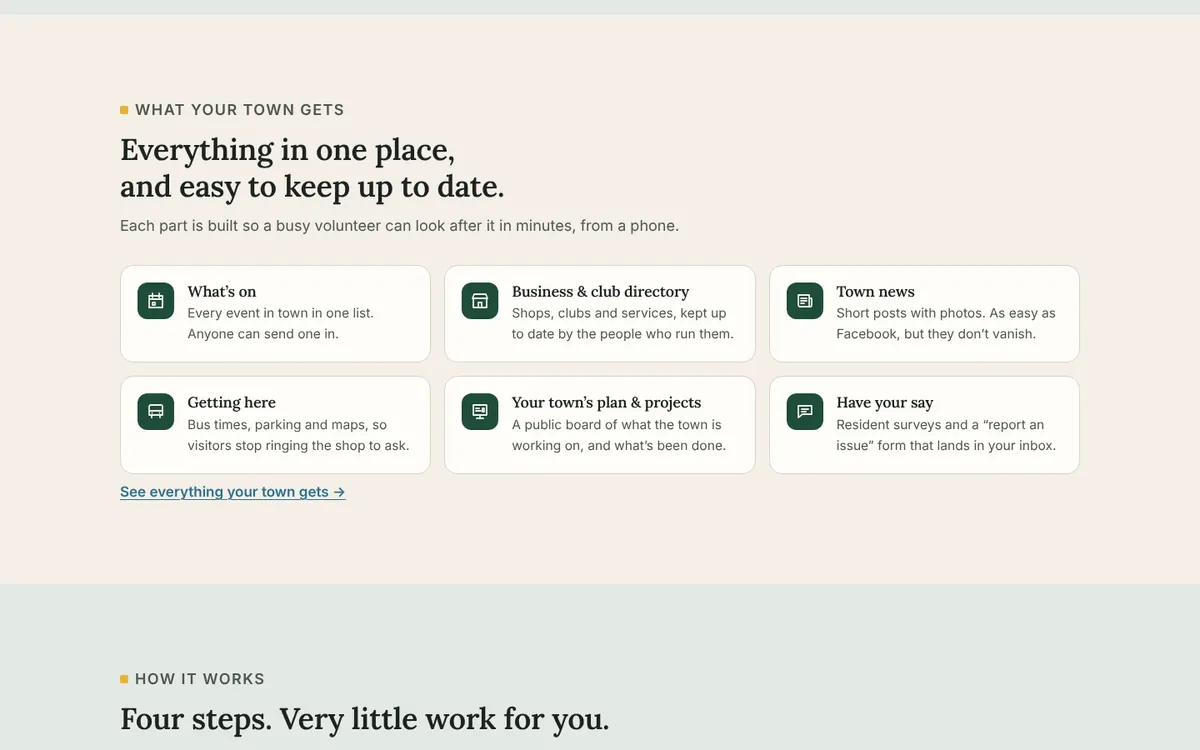Click 'Every event in town in one list' description
The width and height of the screenshot is (1200, 750).
(x=280, y=323)
